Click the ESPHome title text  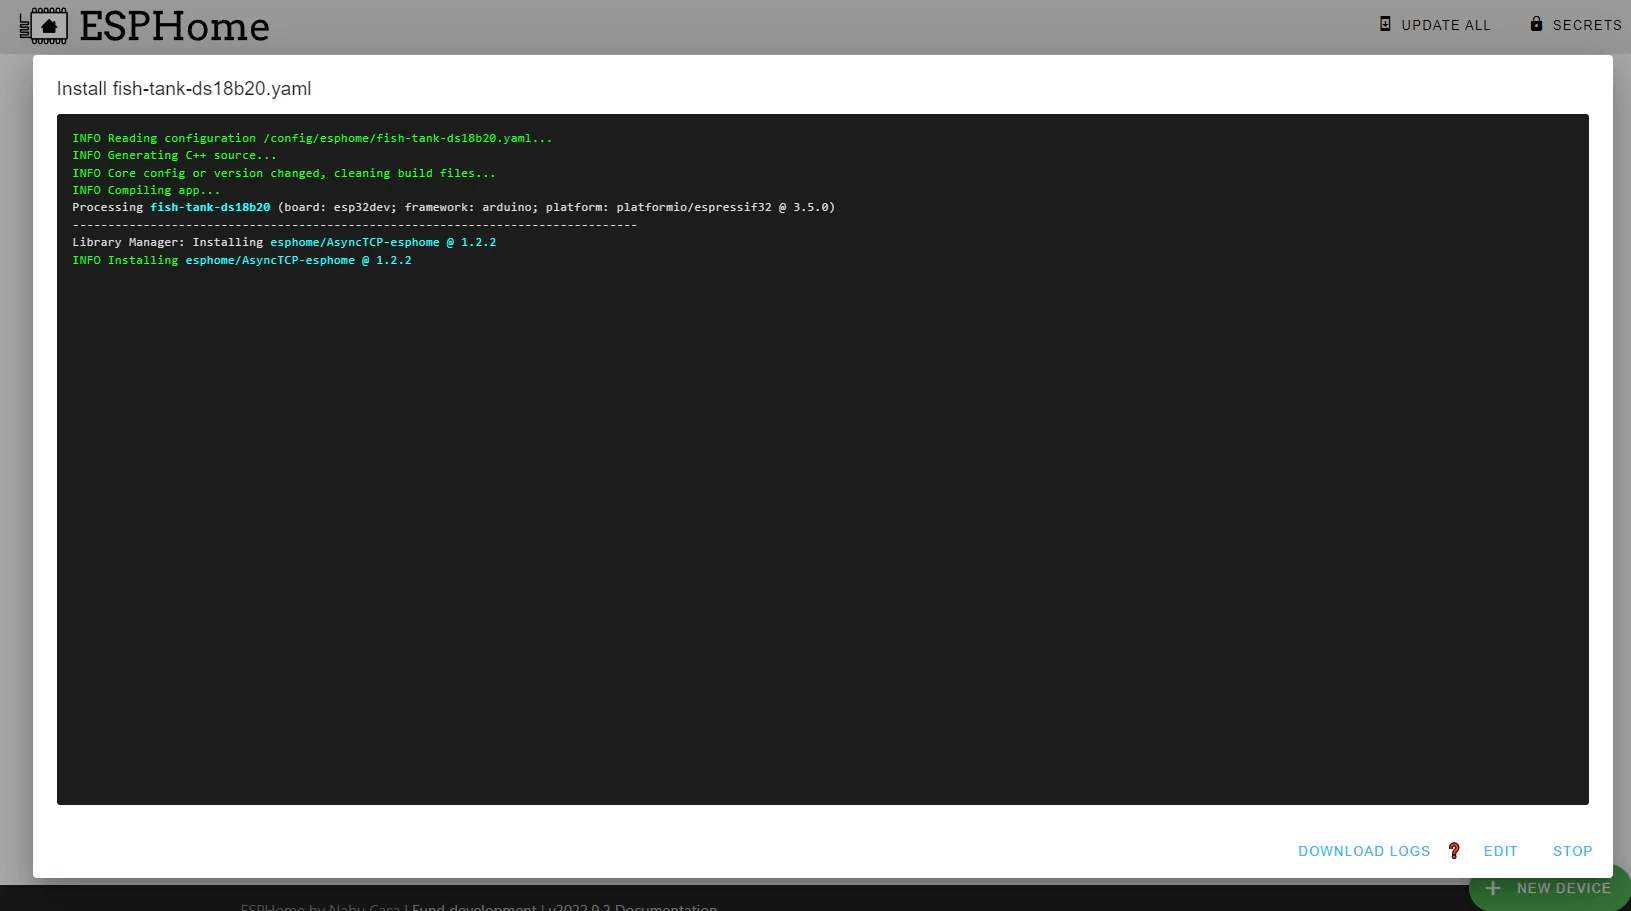175,26
